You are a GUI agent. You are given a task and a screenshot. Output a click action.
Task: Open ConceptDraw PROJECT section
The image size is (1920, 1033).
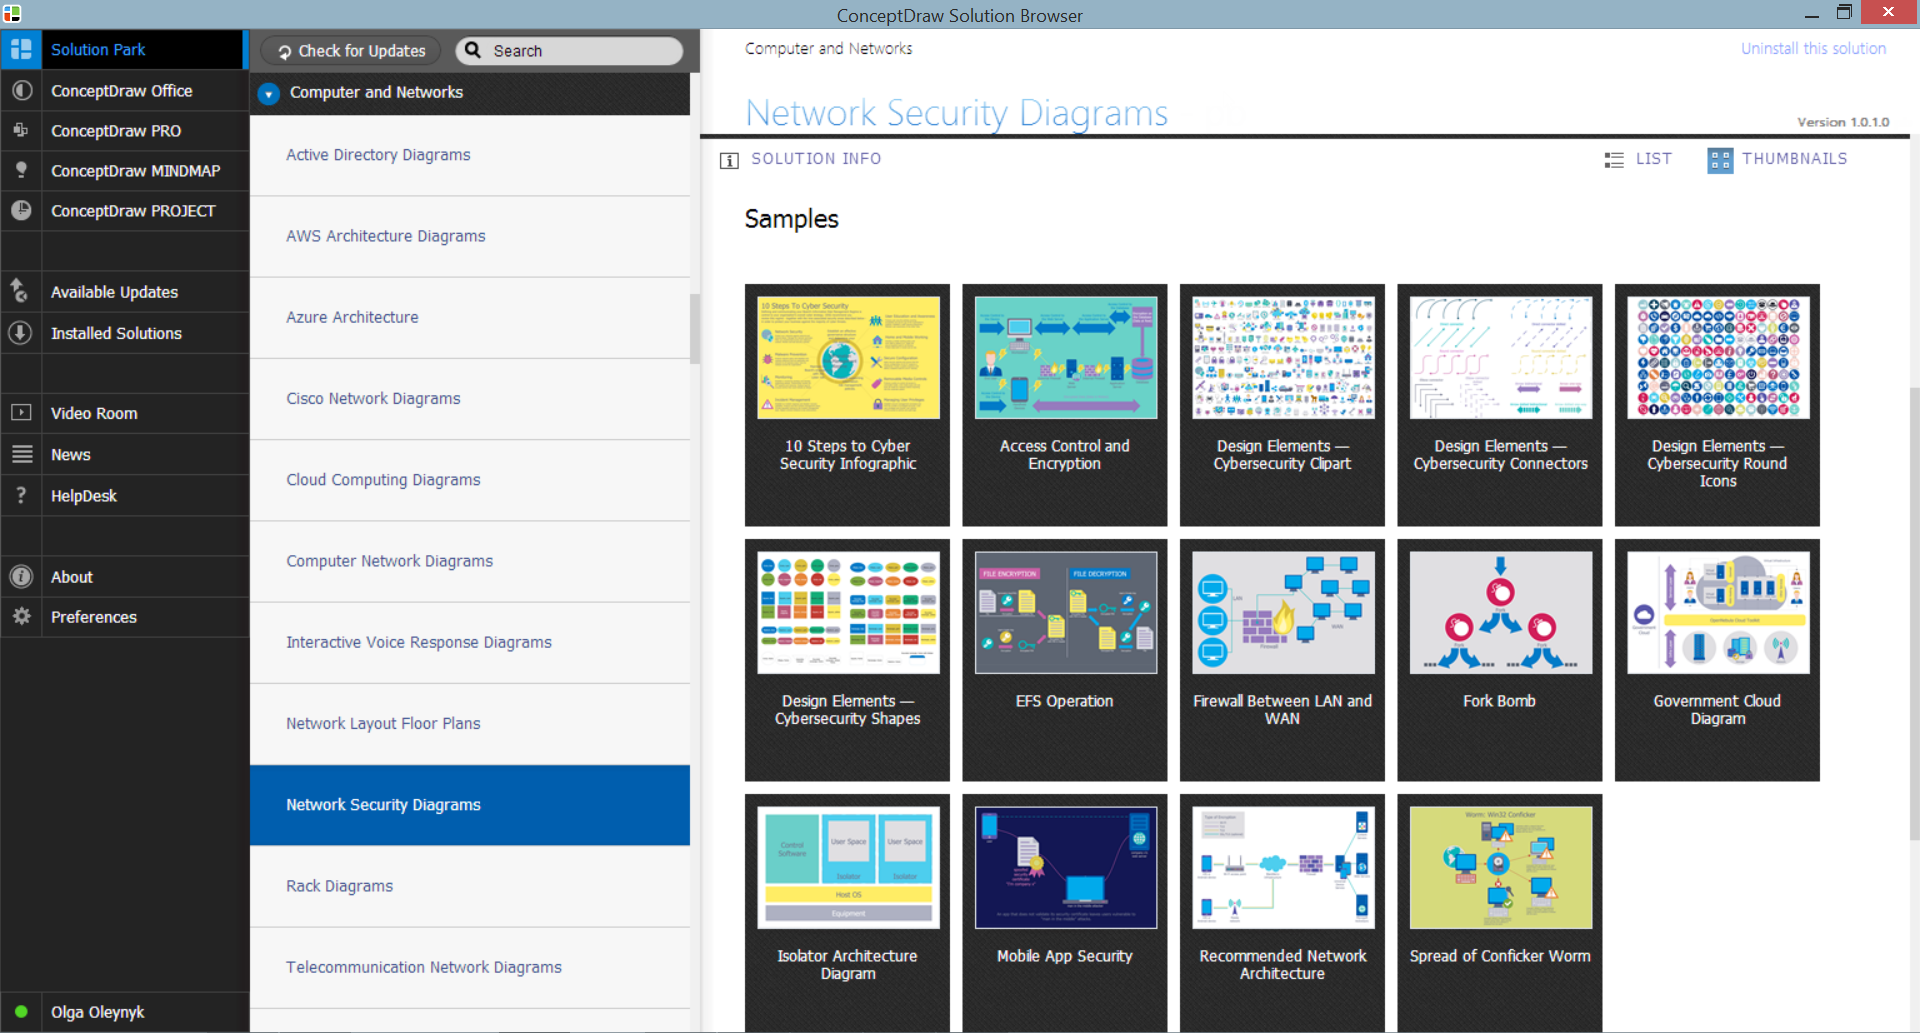(x=124, y=210)
